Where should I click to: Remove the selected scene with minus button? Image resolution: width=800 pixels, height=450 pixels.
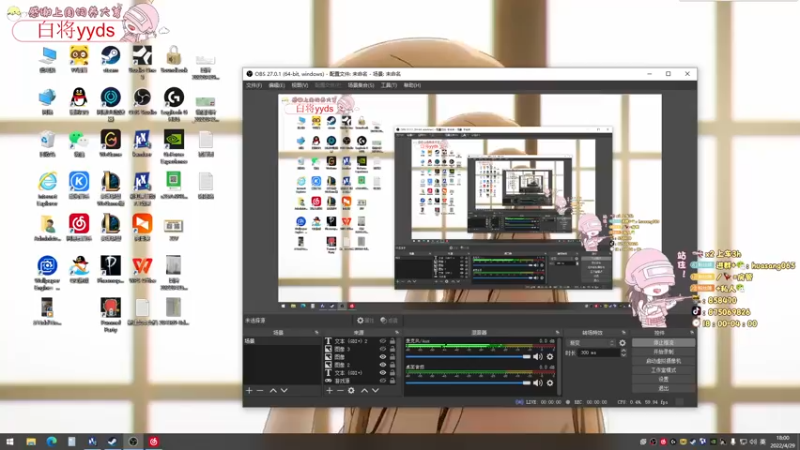coord(260,390)
